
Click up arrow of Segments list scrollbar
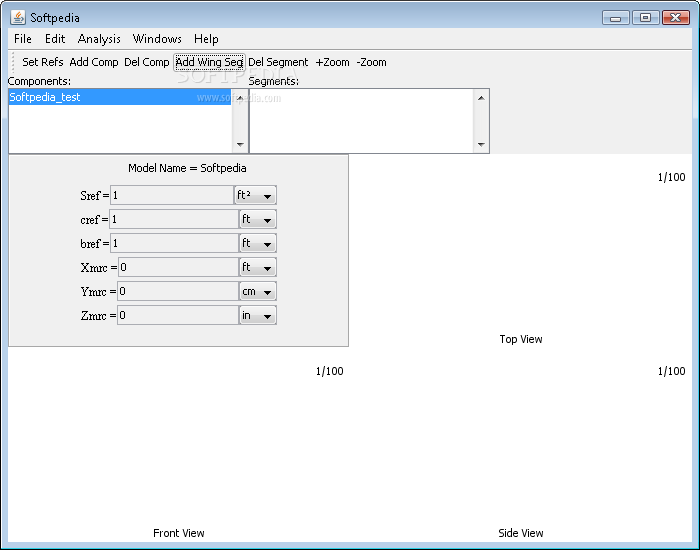tap(481, 98)
